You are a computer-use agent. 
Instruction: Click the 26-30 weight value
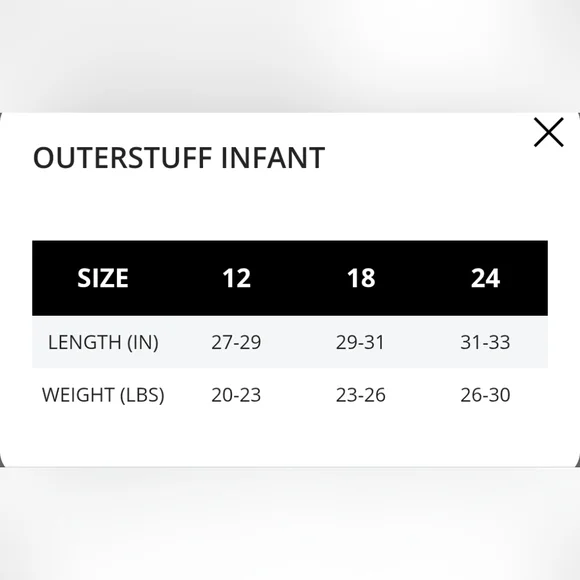coord(485,395)
